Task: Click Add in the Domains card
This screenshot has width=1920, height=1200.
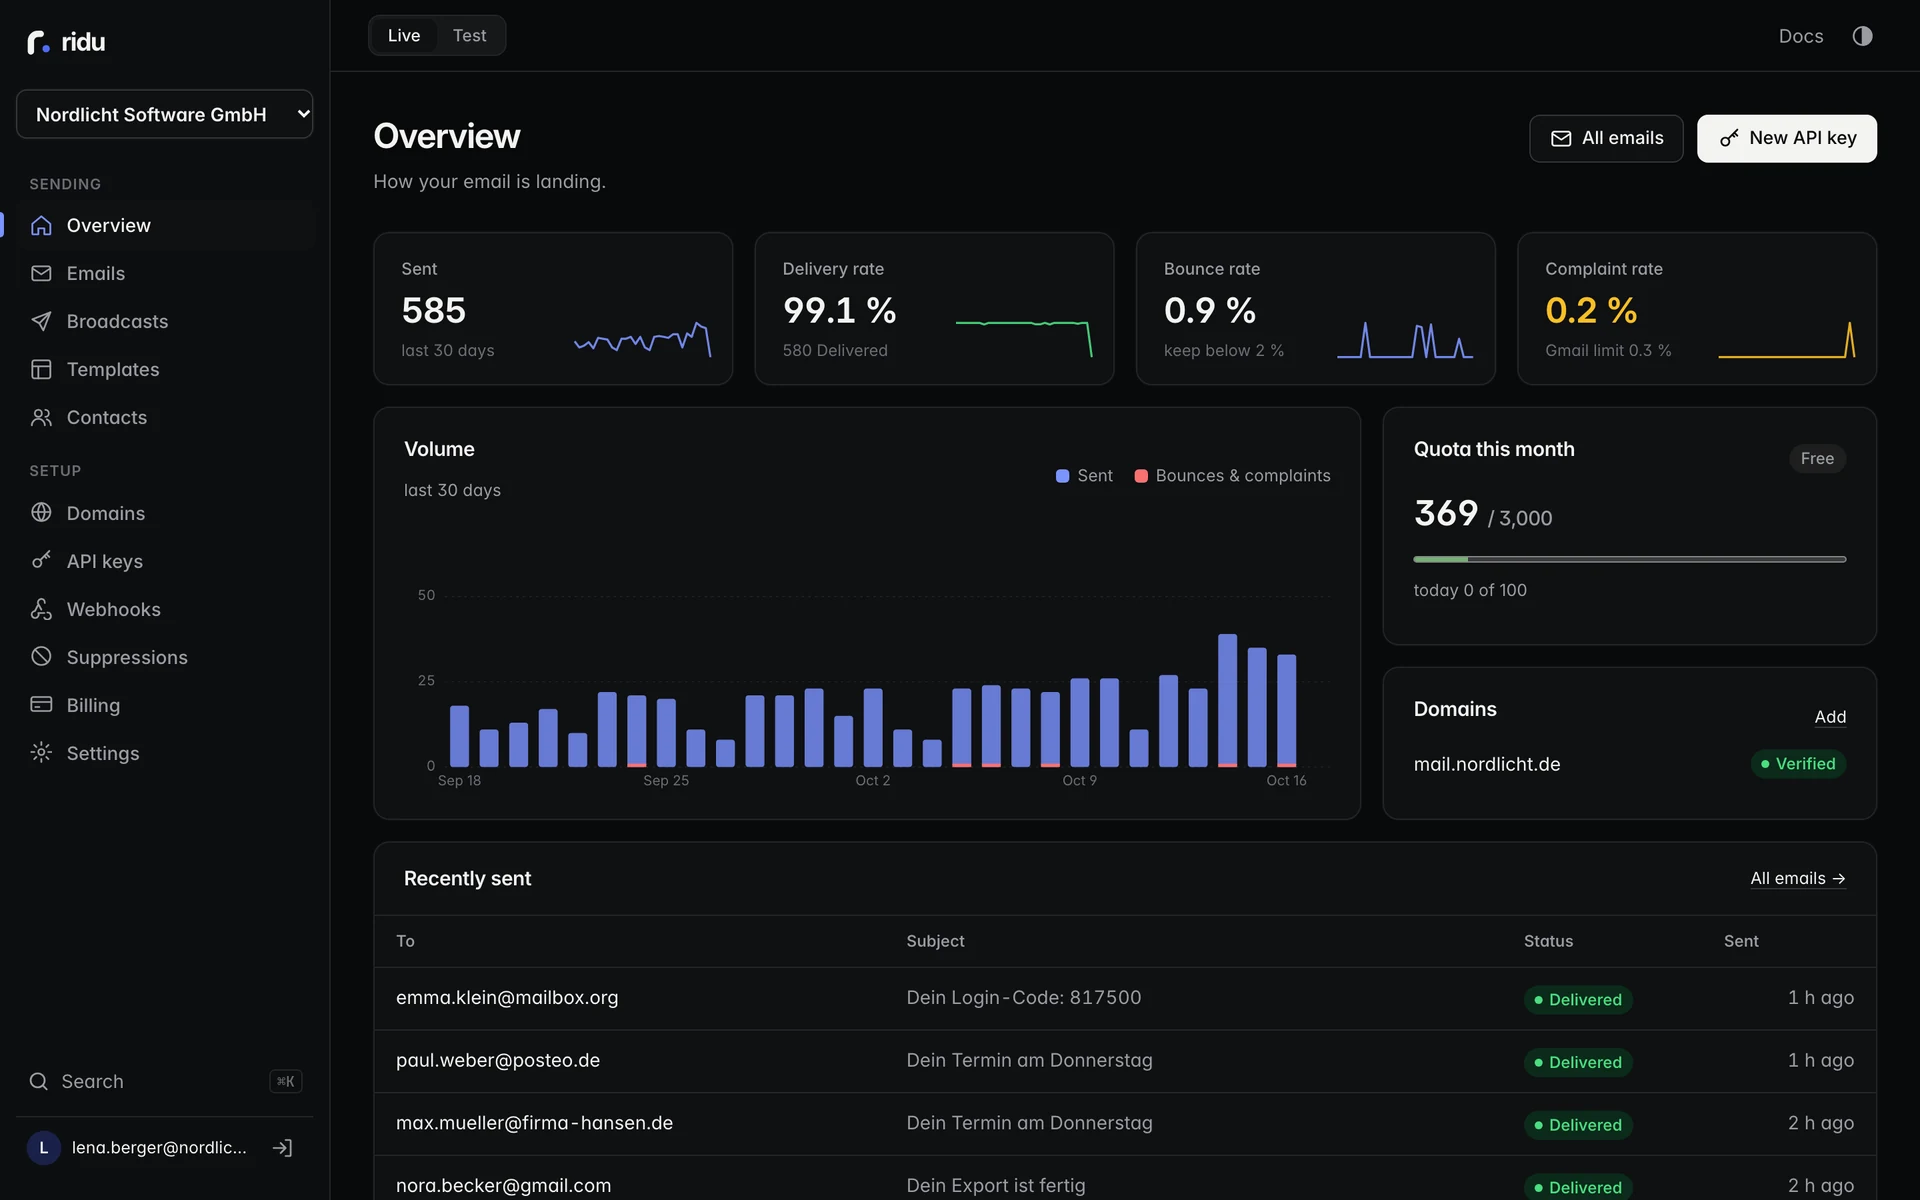Action: click(1830, 717)
